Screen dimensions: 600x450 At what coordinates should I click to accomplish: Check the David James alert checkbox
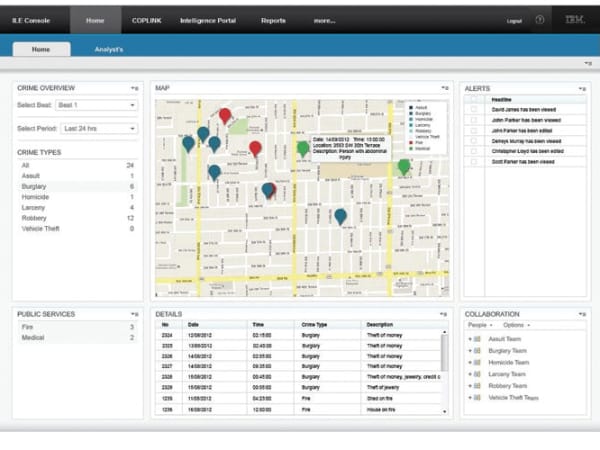[473, 109]
